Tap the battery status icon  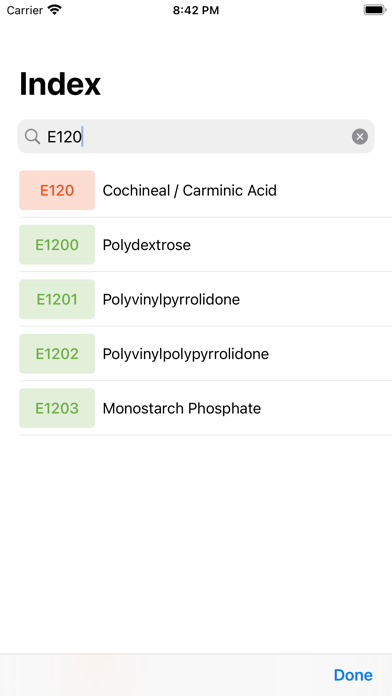click(375, 10)
